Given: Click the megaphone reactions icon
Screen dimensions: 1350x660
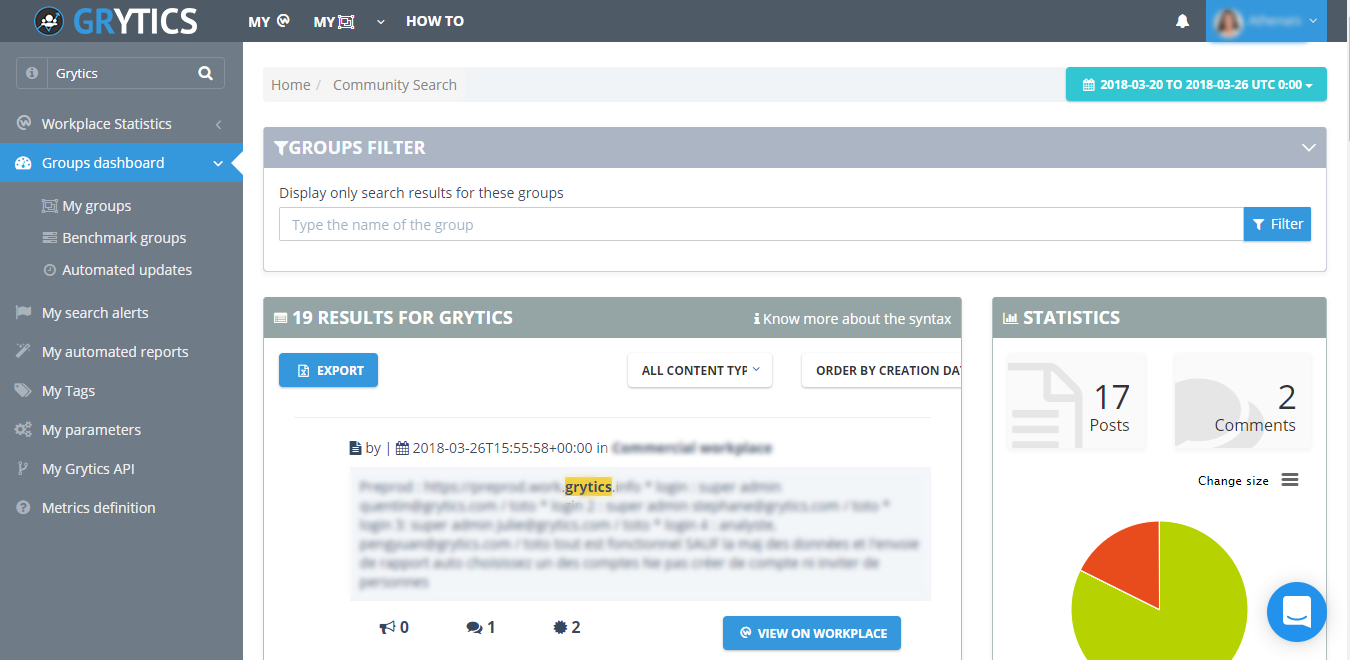Looking at the screenshot, I should (x=386, y=628).
